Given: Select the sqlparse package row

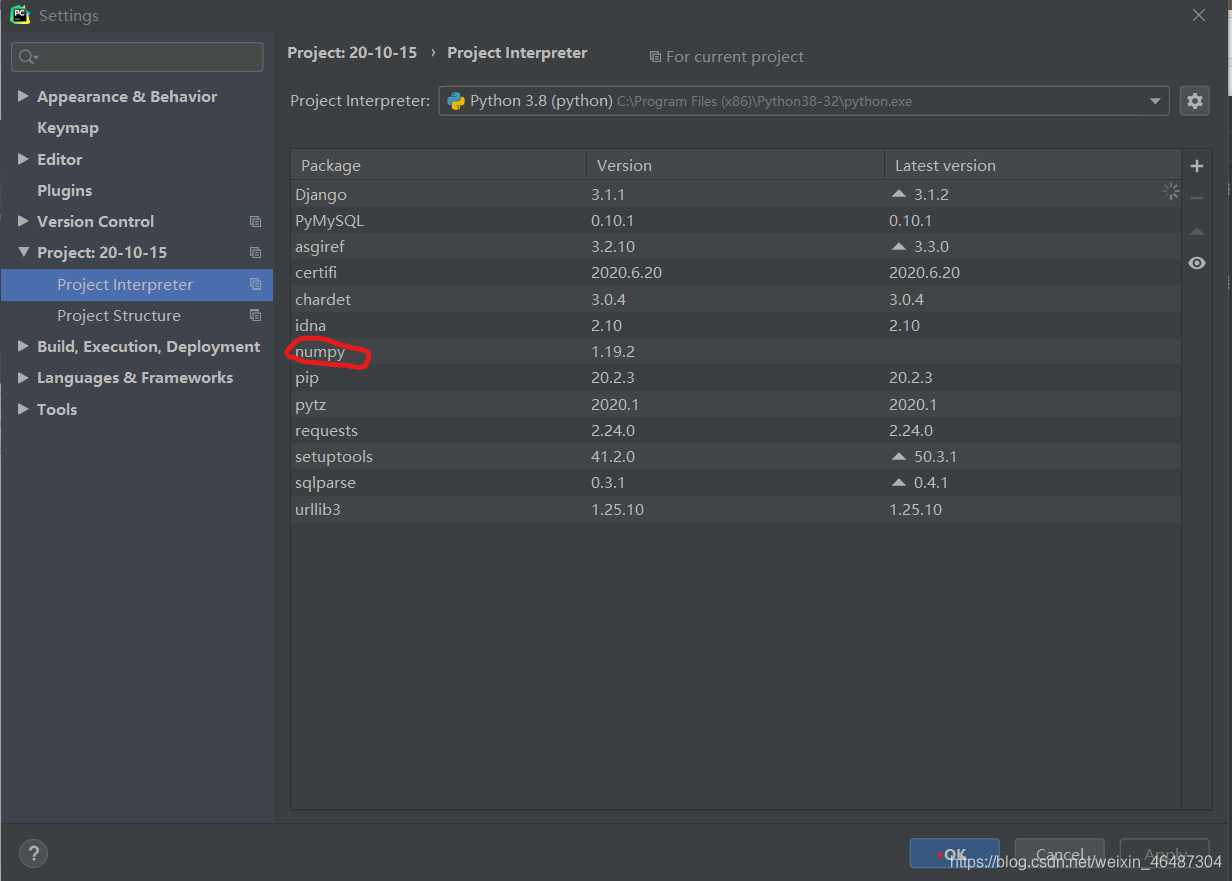Looking at the screenshot, I should point(736,482).
